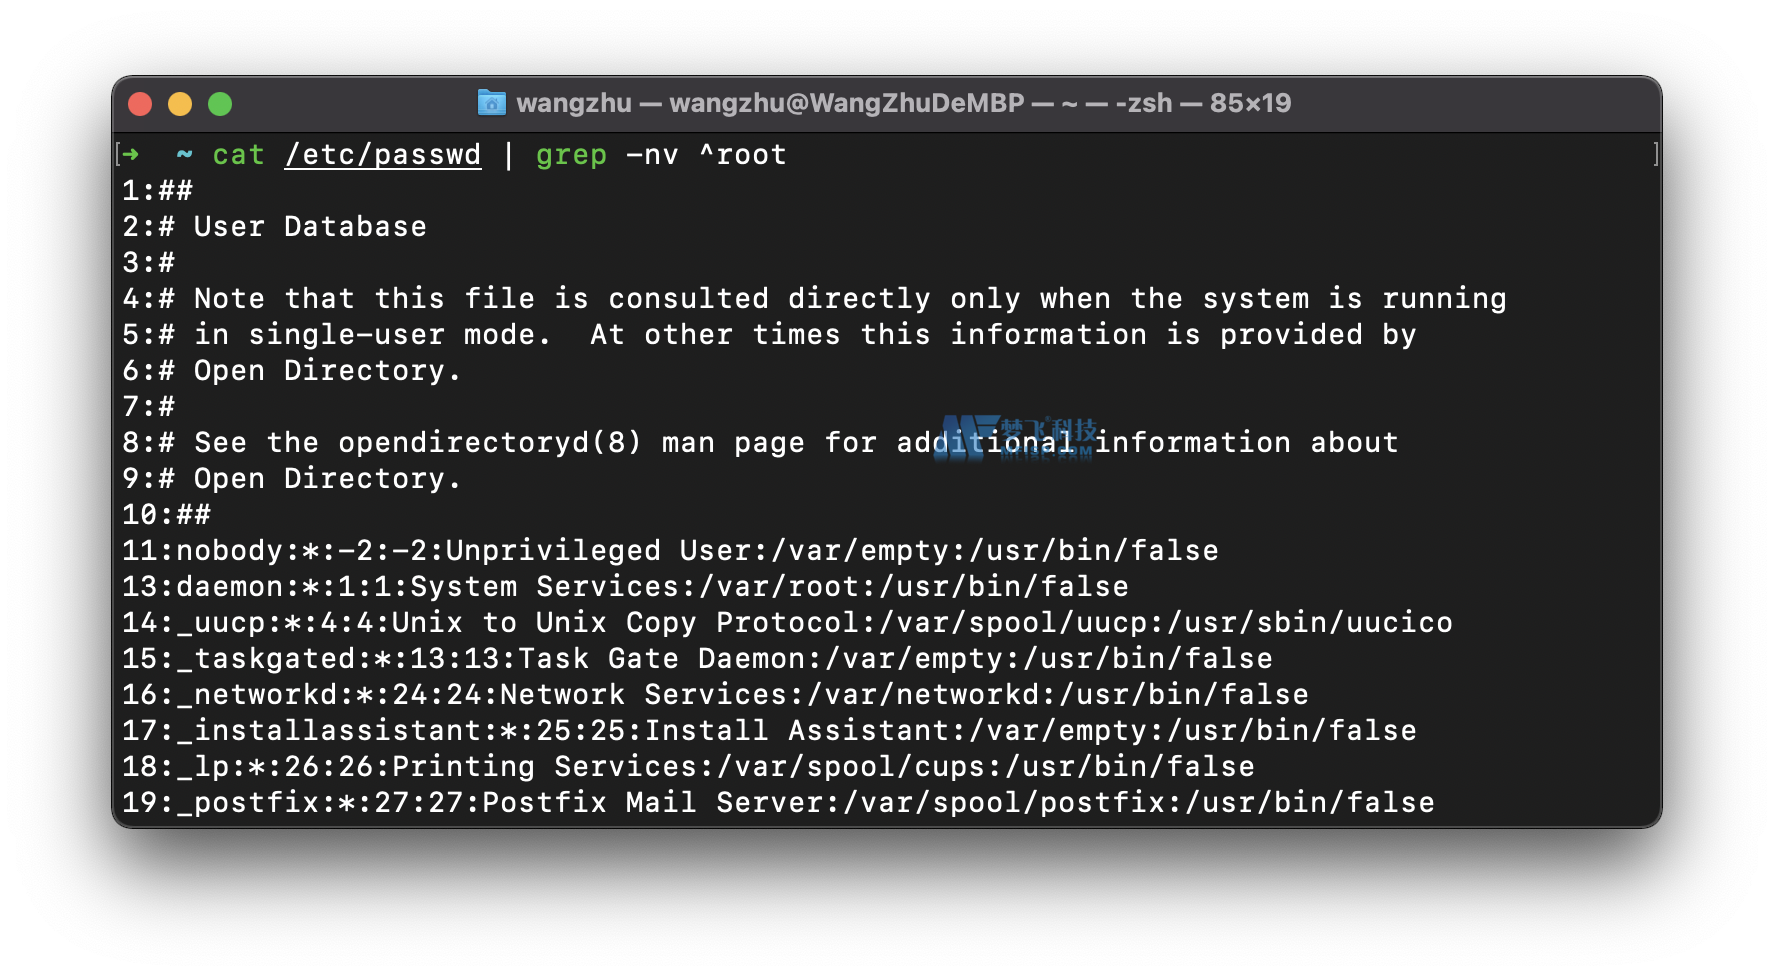Click the green prompt arrow

(131, 155)
